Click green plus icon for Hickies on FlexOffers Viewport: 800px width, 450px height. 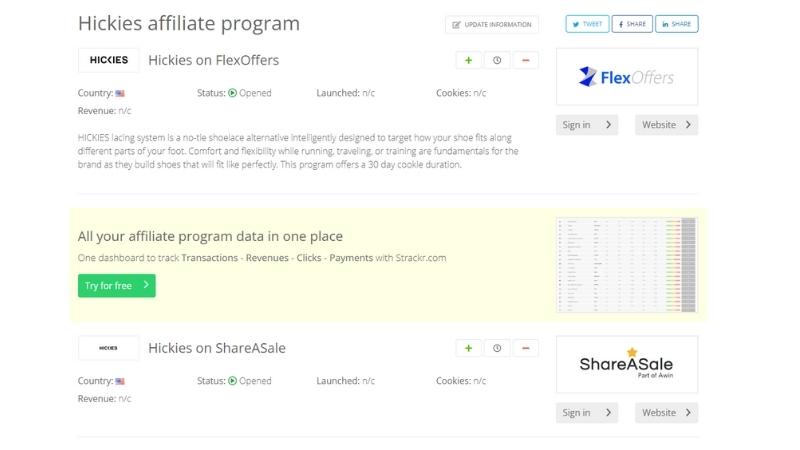pyautogui.click(x=468, y=60)
